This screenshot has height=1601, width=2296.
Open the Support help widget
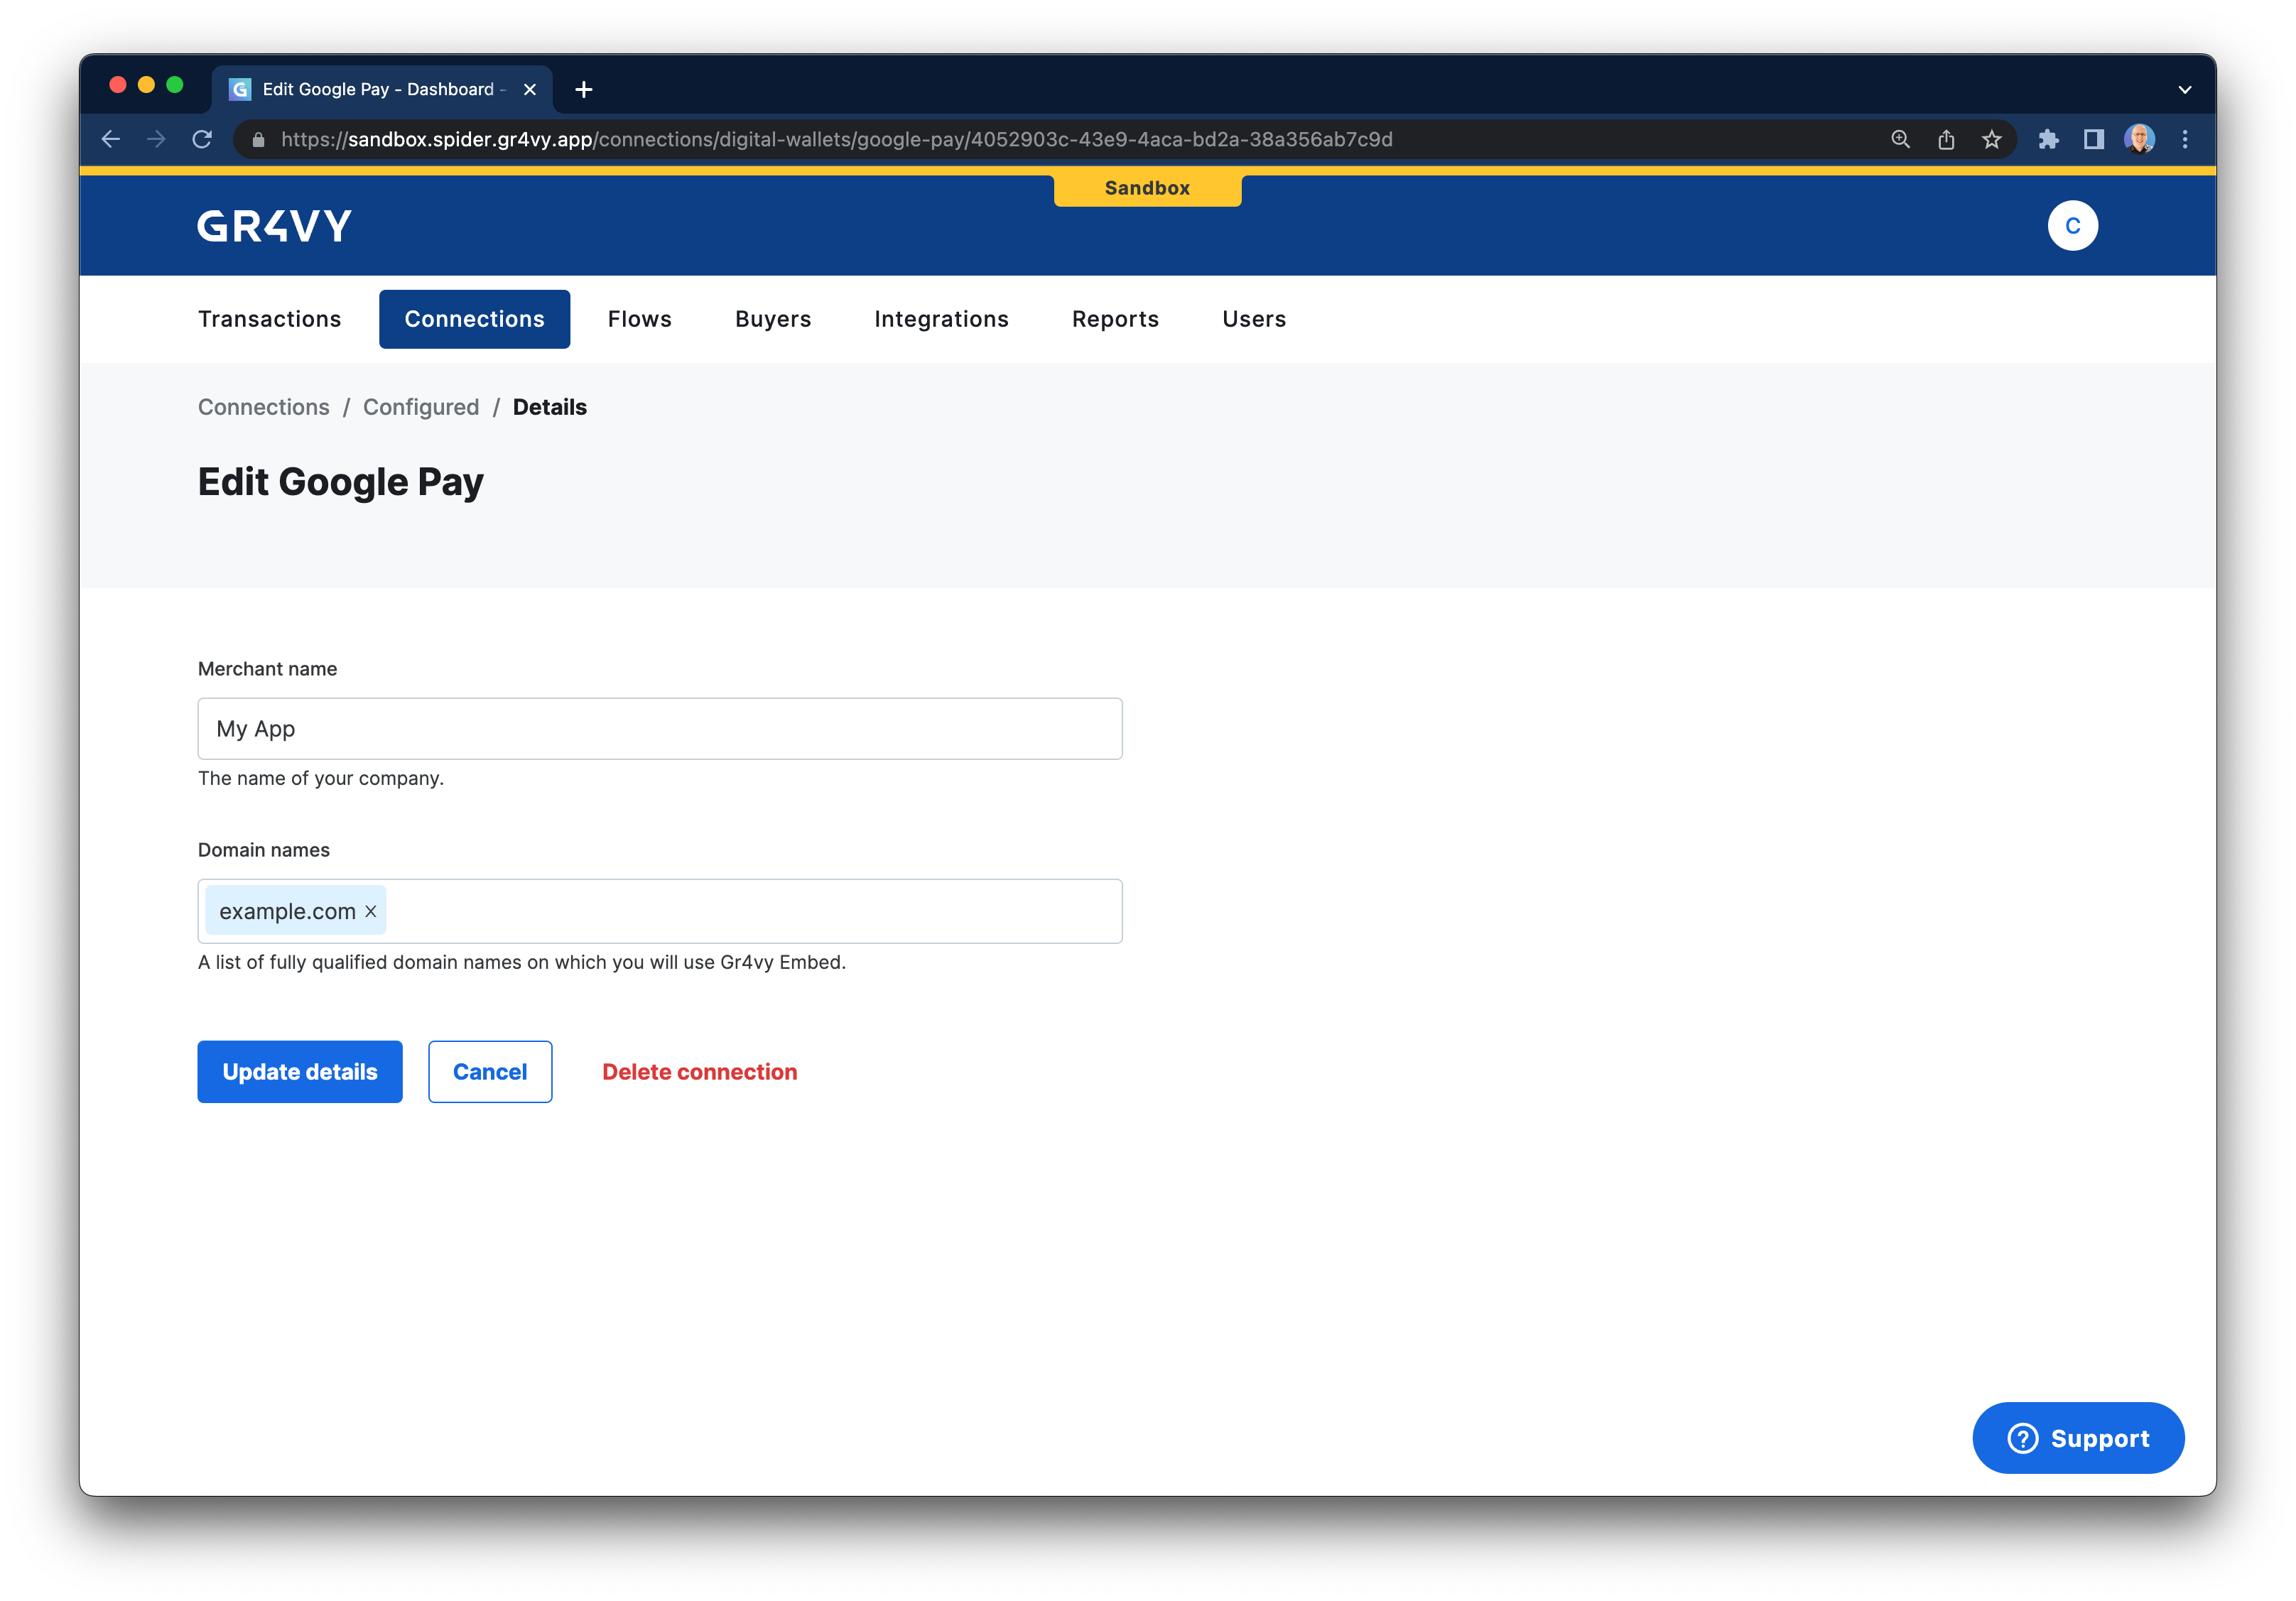click(2078, 1438)
